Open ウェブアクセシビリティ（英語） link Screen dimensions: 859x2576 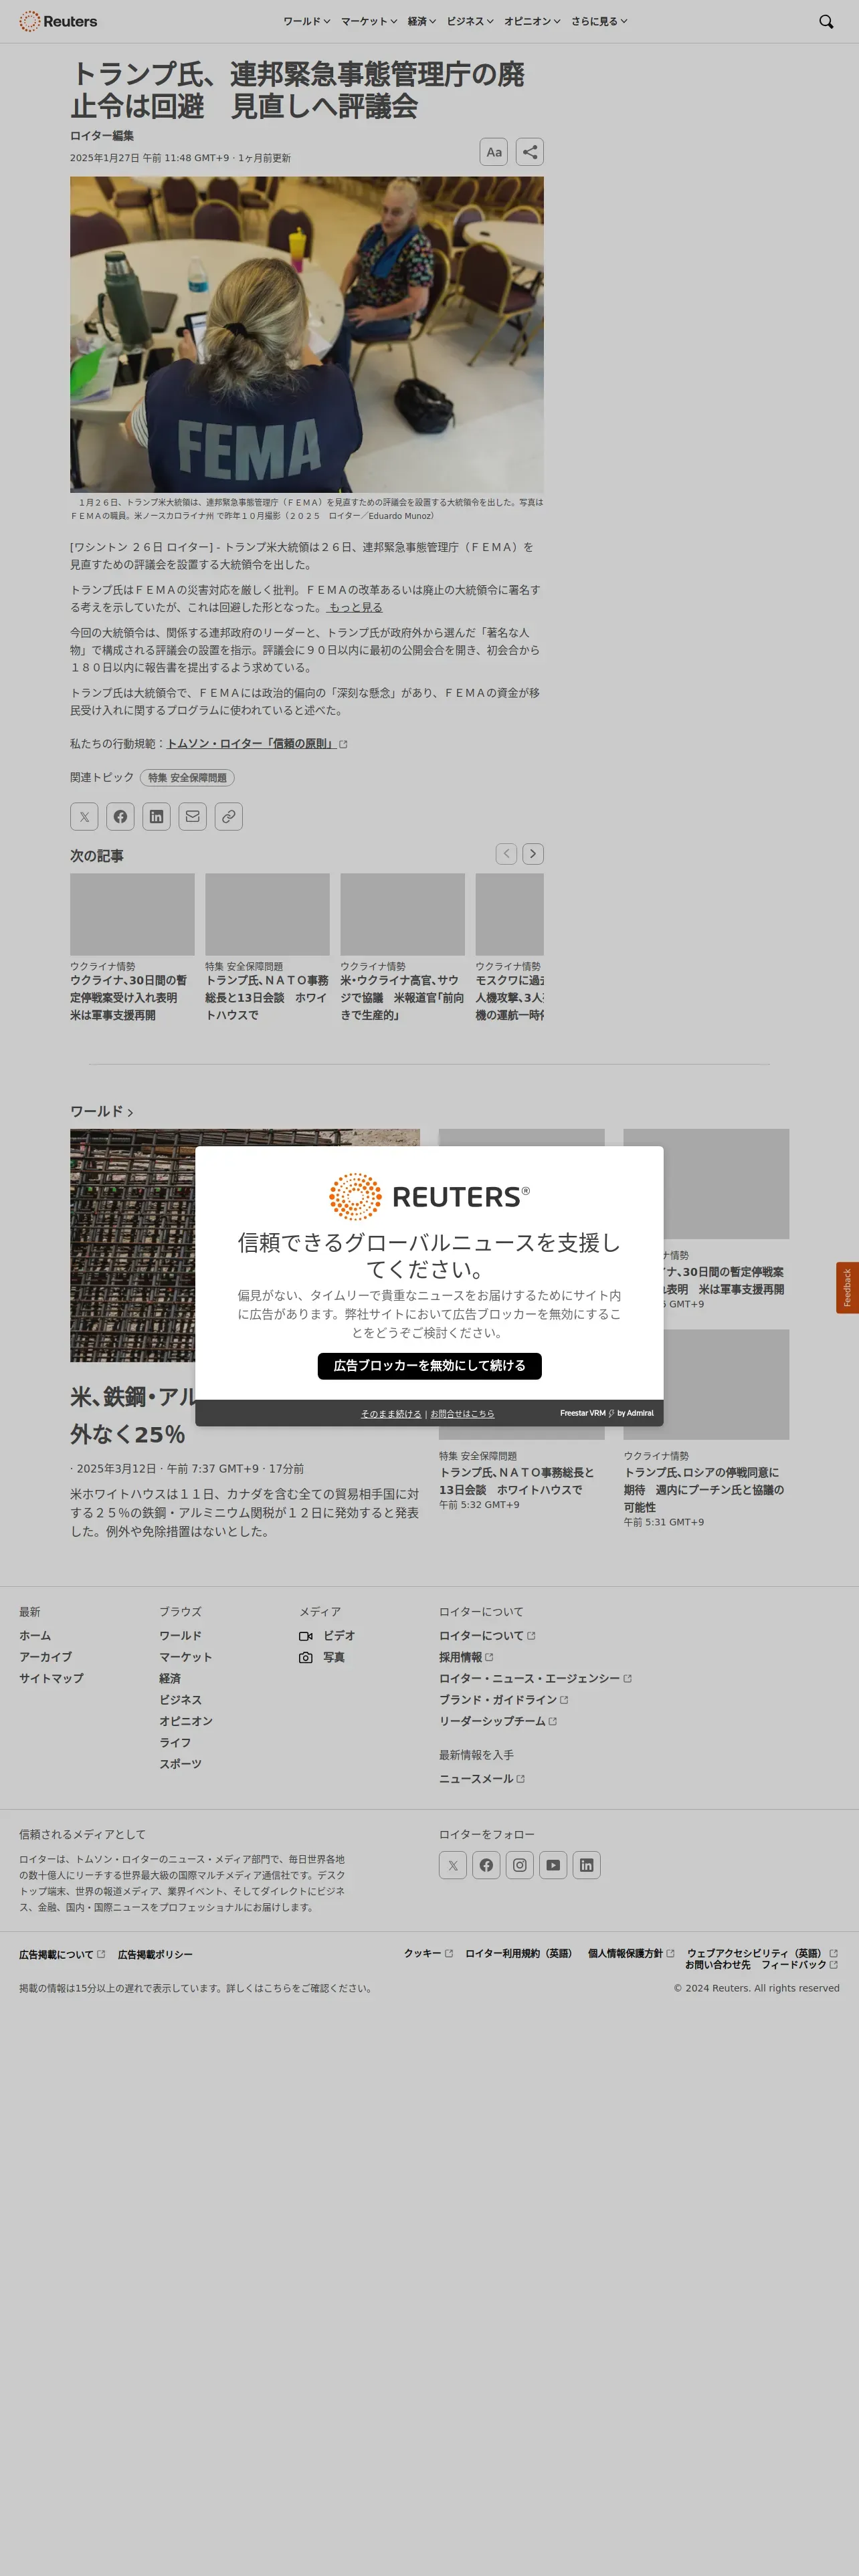coord(762,1953)
